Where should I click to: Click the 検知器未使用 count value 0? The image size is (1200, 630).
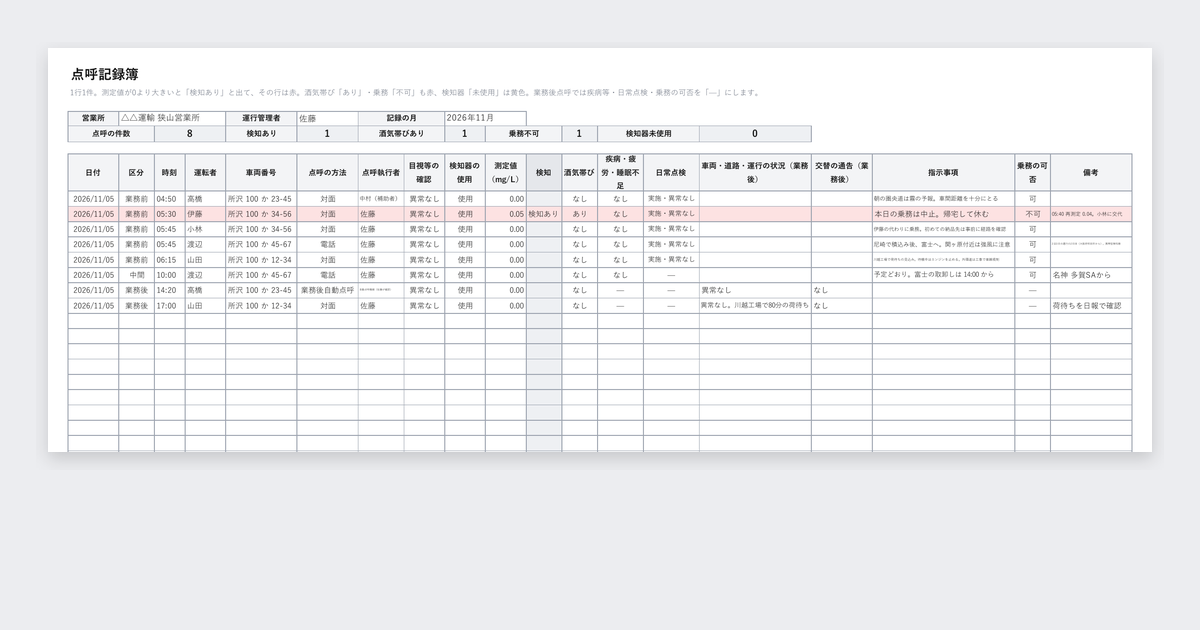[x=755, y=133]
